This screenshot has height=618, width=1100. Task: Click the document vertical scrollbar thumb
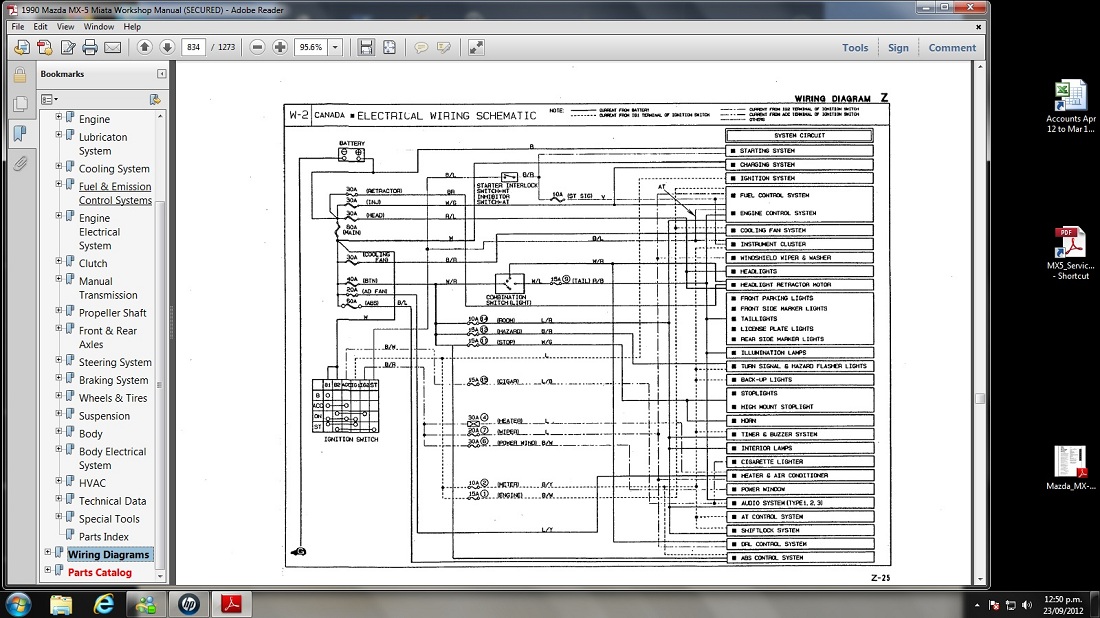(980, 398)
